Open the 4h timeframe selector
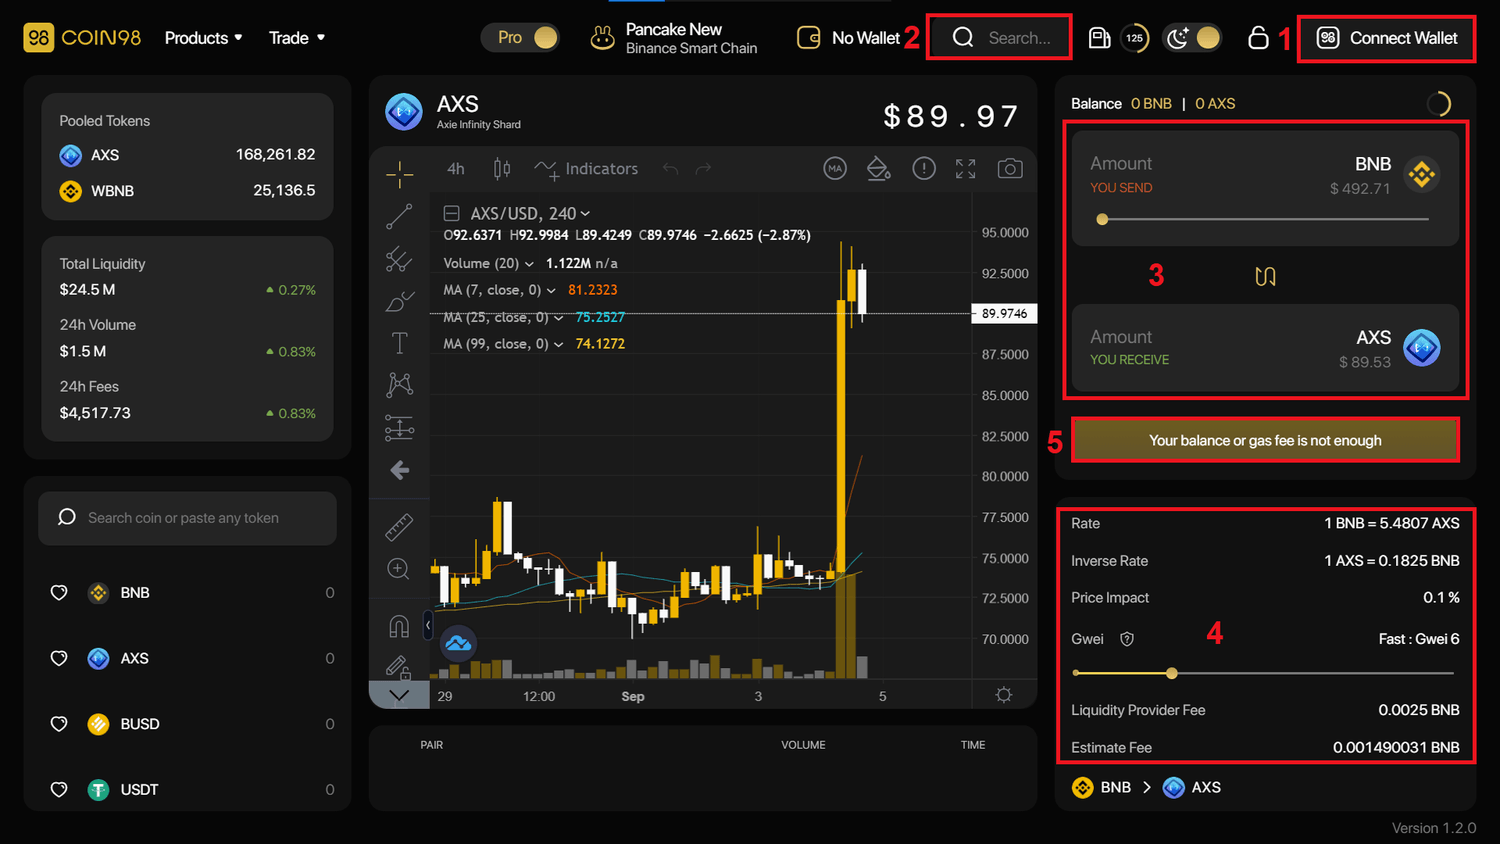This screenshot has width=1500, height=844. tap(455, 169)
